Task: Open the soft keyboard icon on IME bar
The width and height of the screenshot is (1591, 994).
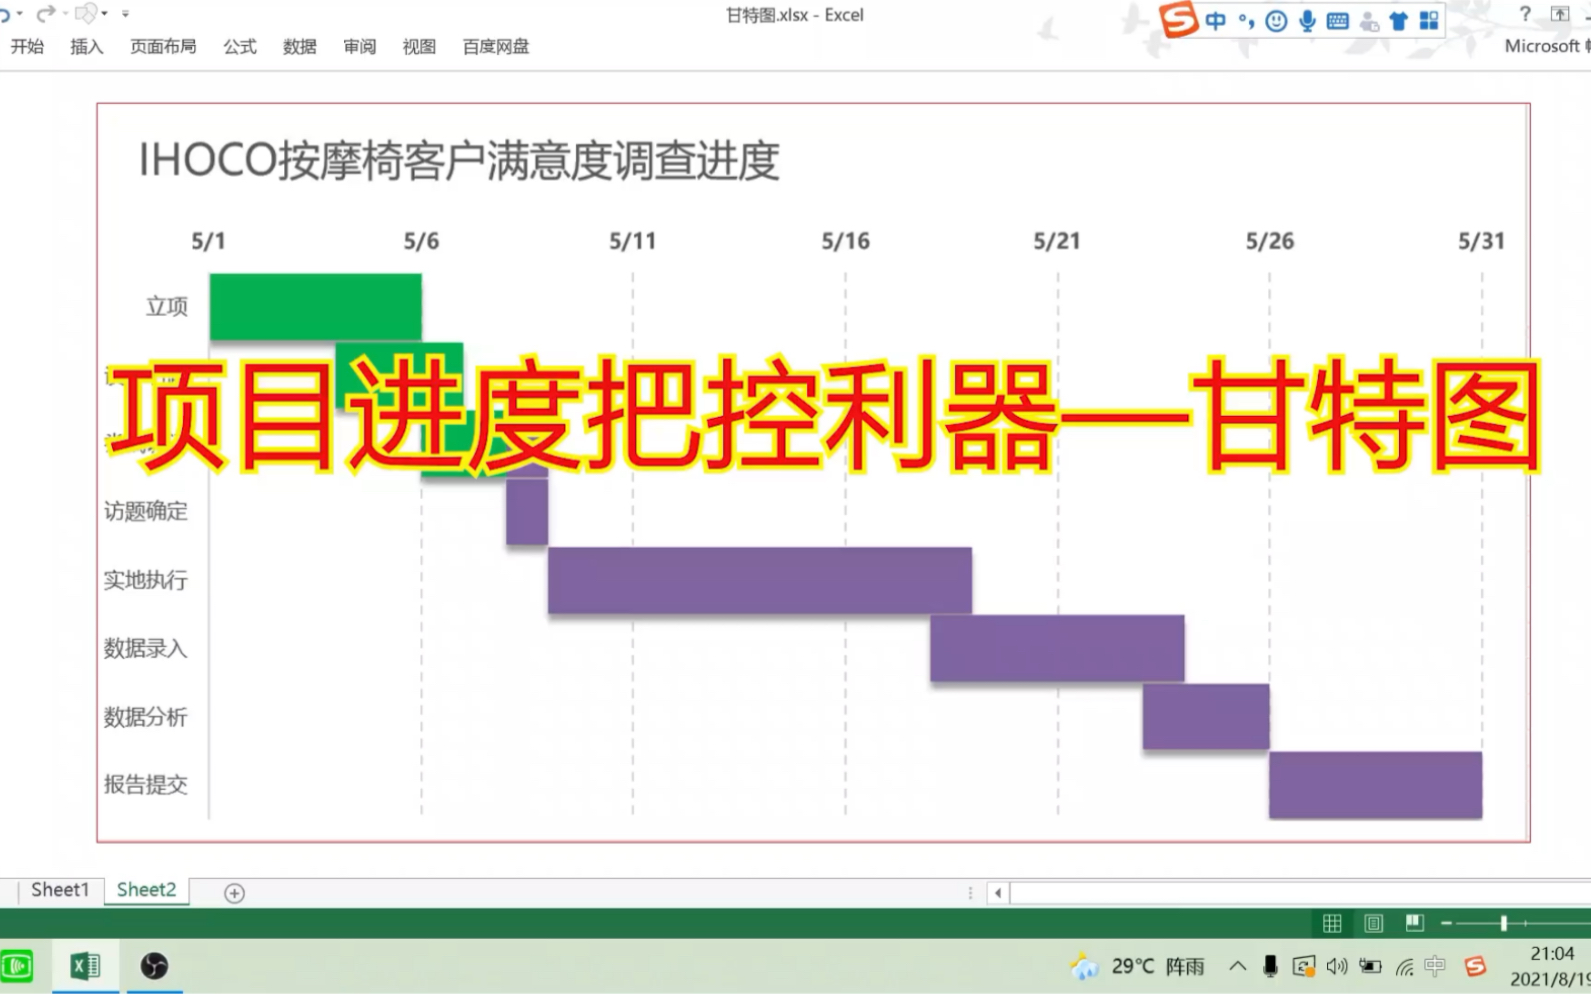Action: [1337, 21]
